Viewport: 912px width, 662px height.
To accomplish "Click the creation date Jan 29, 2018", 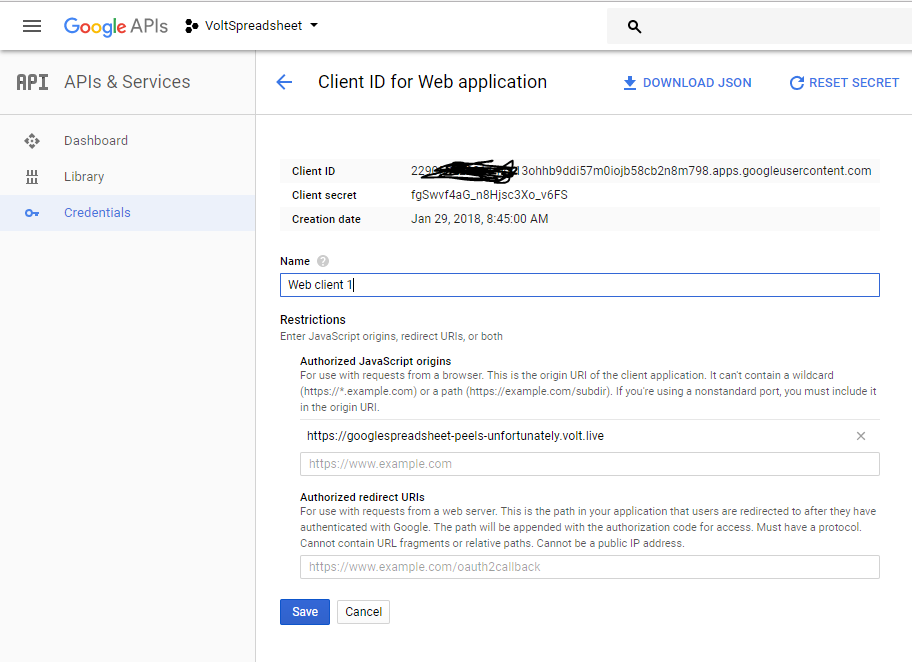I will [480, 219].
